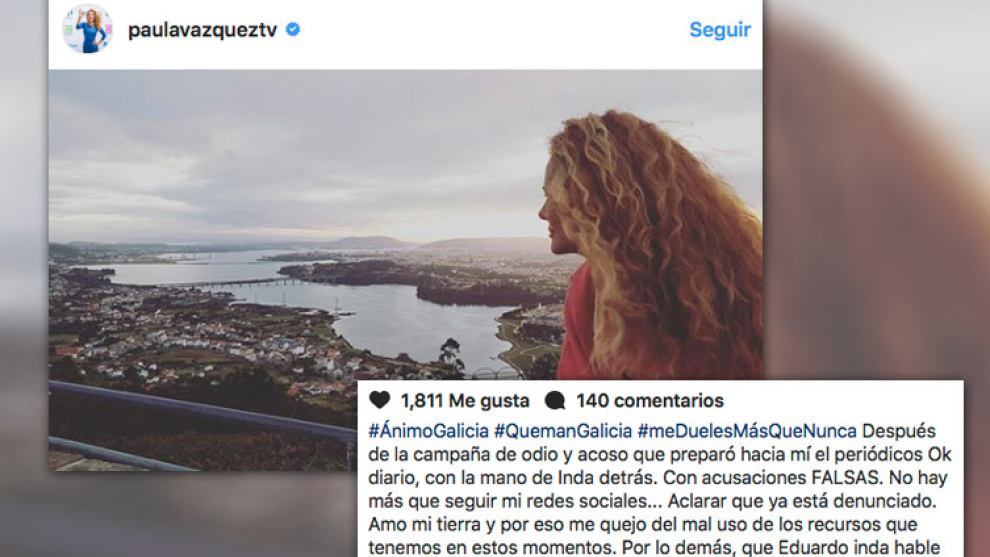
Task: Like the post with the heart icon
Action: [379, 400]
